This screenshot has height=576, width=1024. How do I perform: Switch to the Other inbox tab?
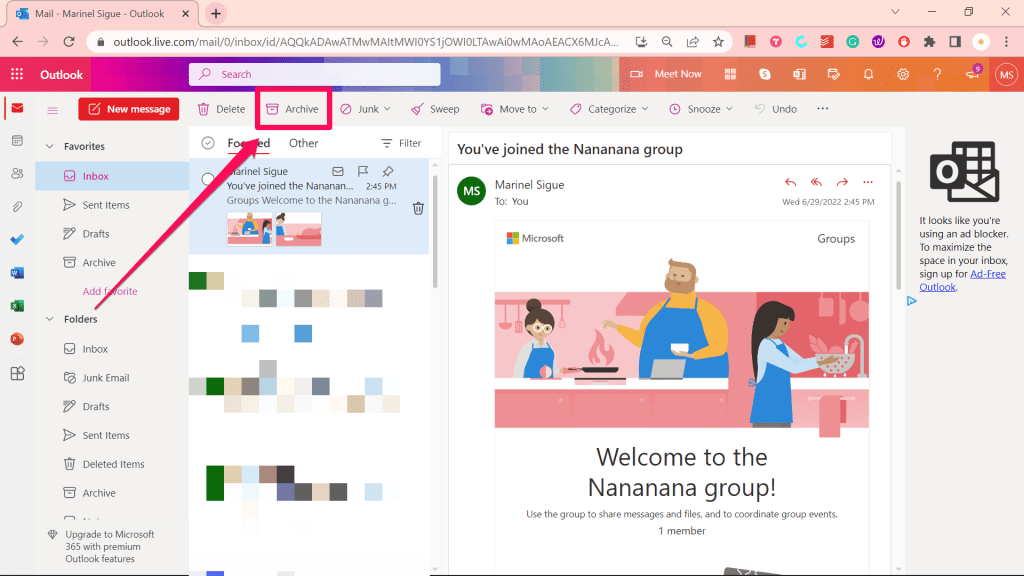click(303, 143)
